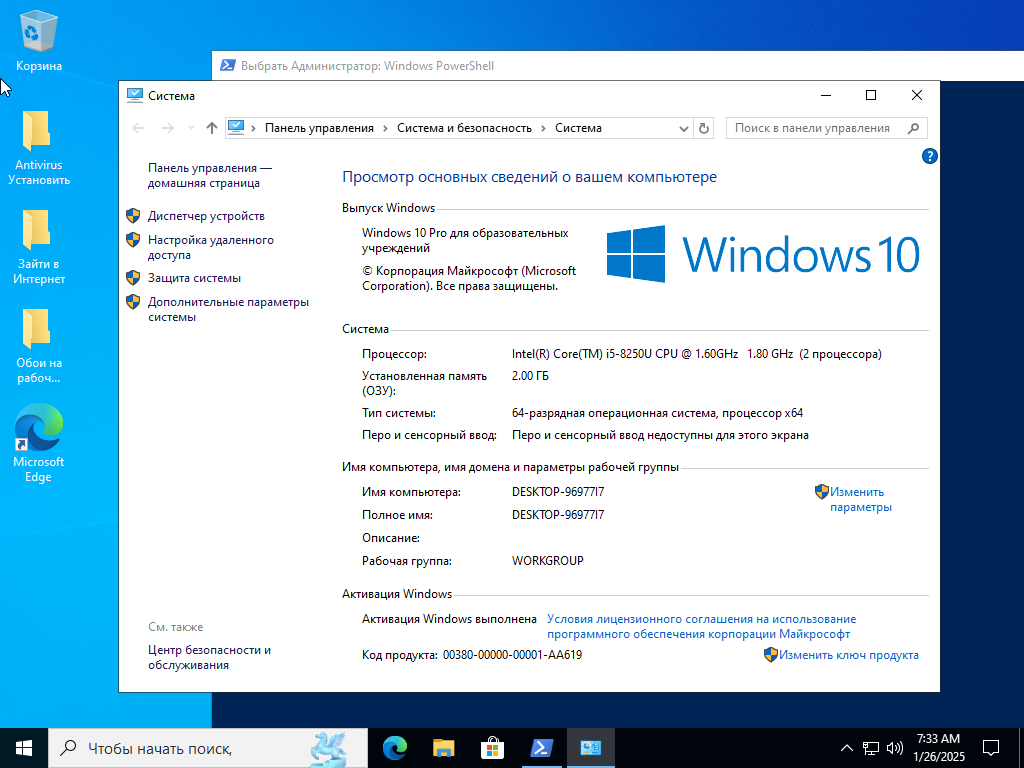This screenshot has width=1024, height=768.
Task: Minimize the Система window
Action: pos(826,95)
